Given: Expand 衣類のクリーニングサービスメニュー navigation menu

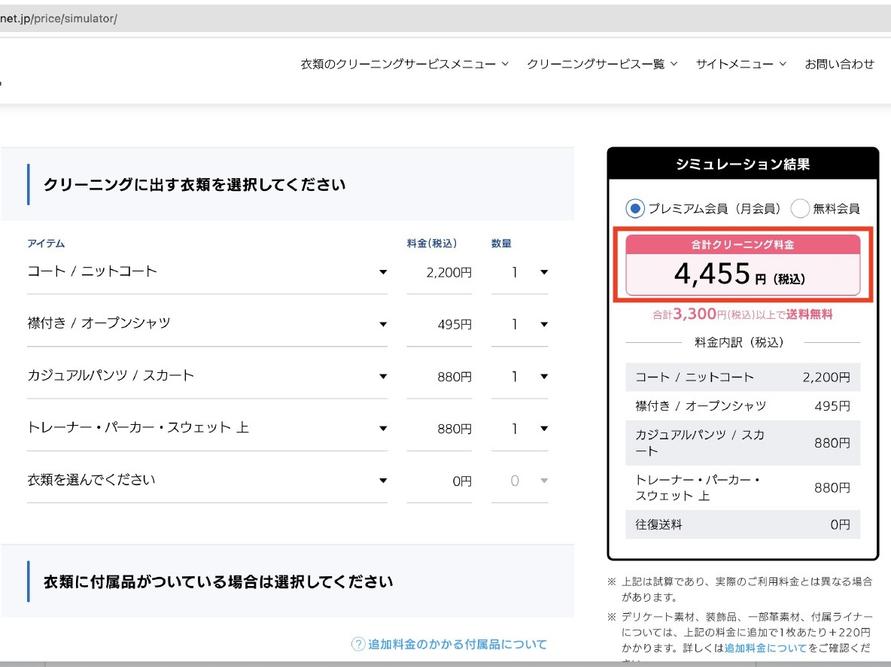Looking at the screenshot, I should coord(404,64).
